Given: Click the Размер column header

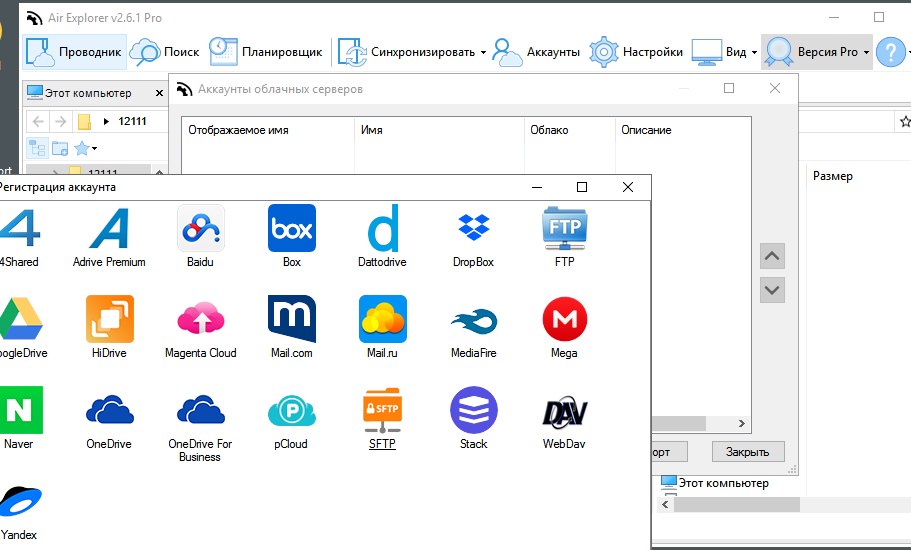Looking at the screenshot, I should point(833,176).
